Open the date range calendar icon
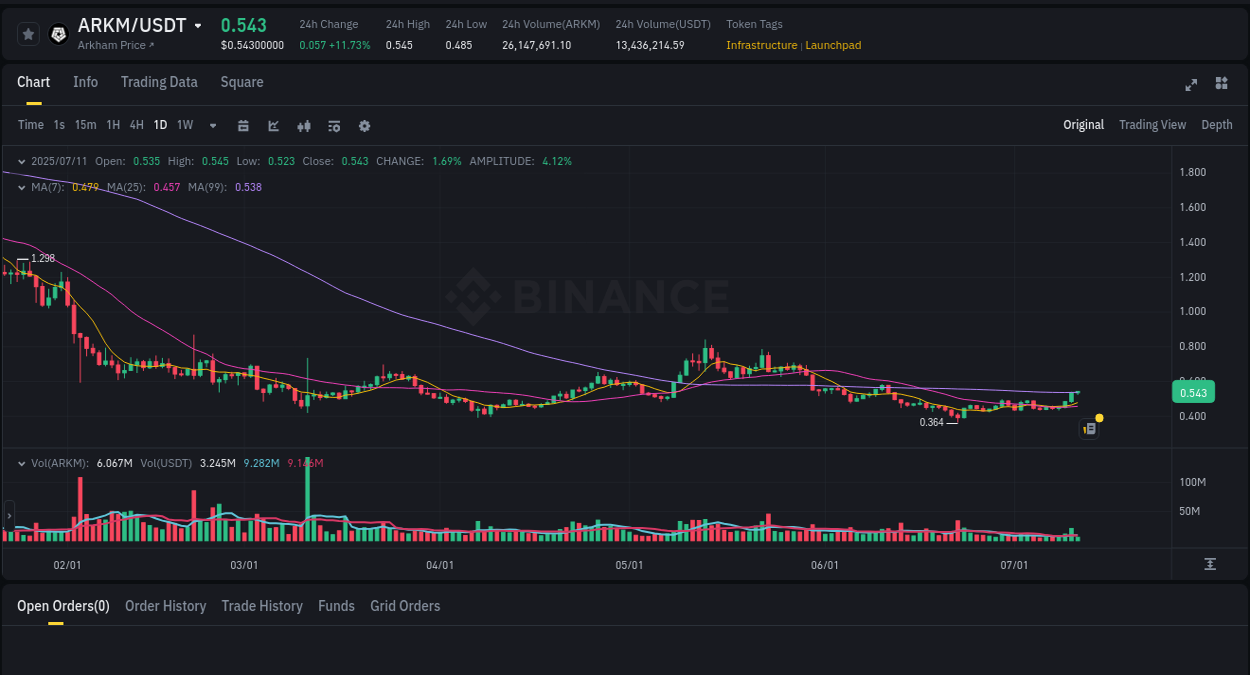The image size is (1250, 675). (x=243, y=126)
